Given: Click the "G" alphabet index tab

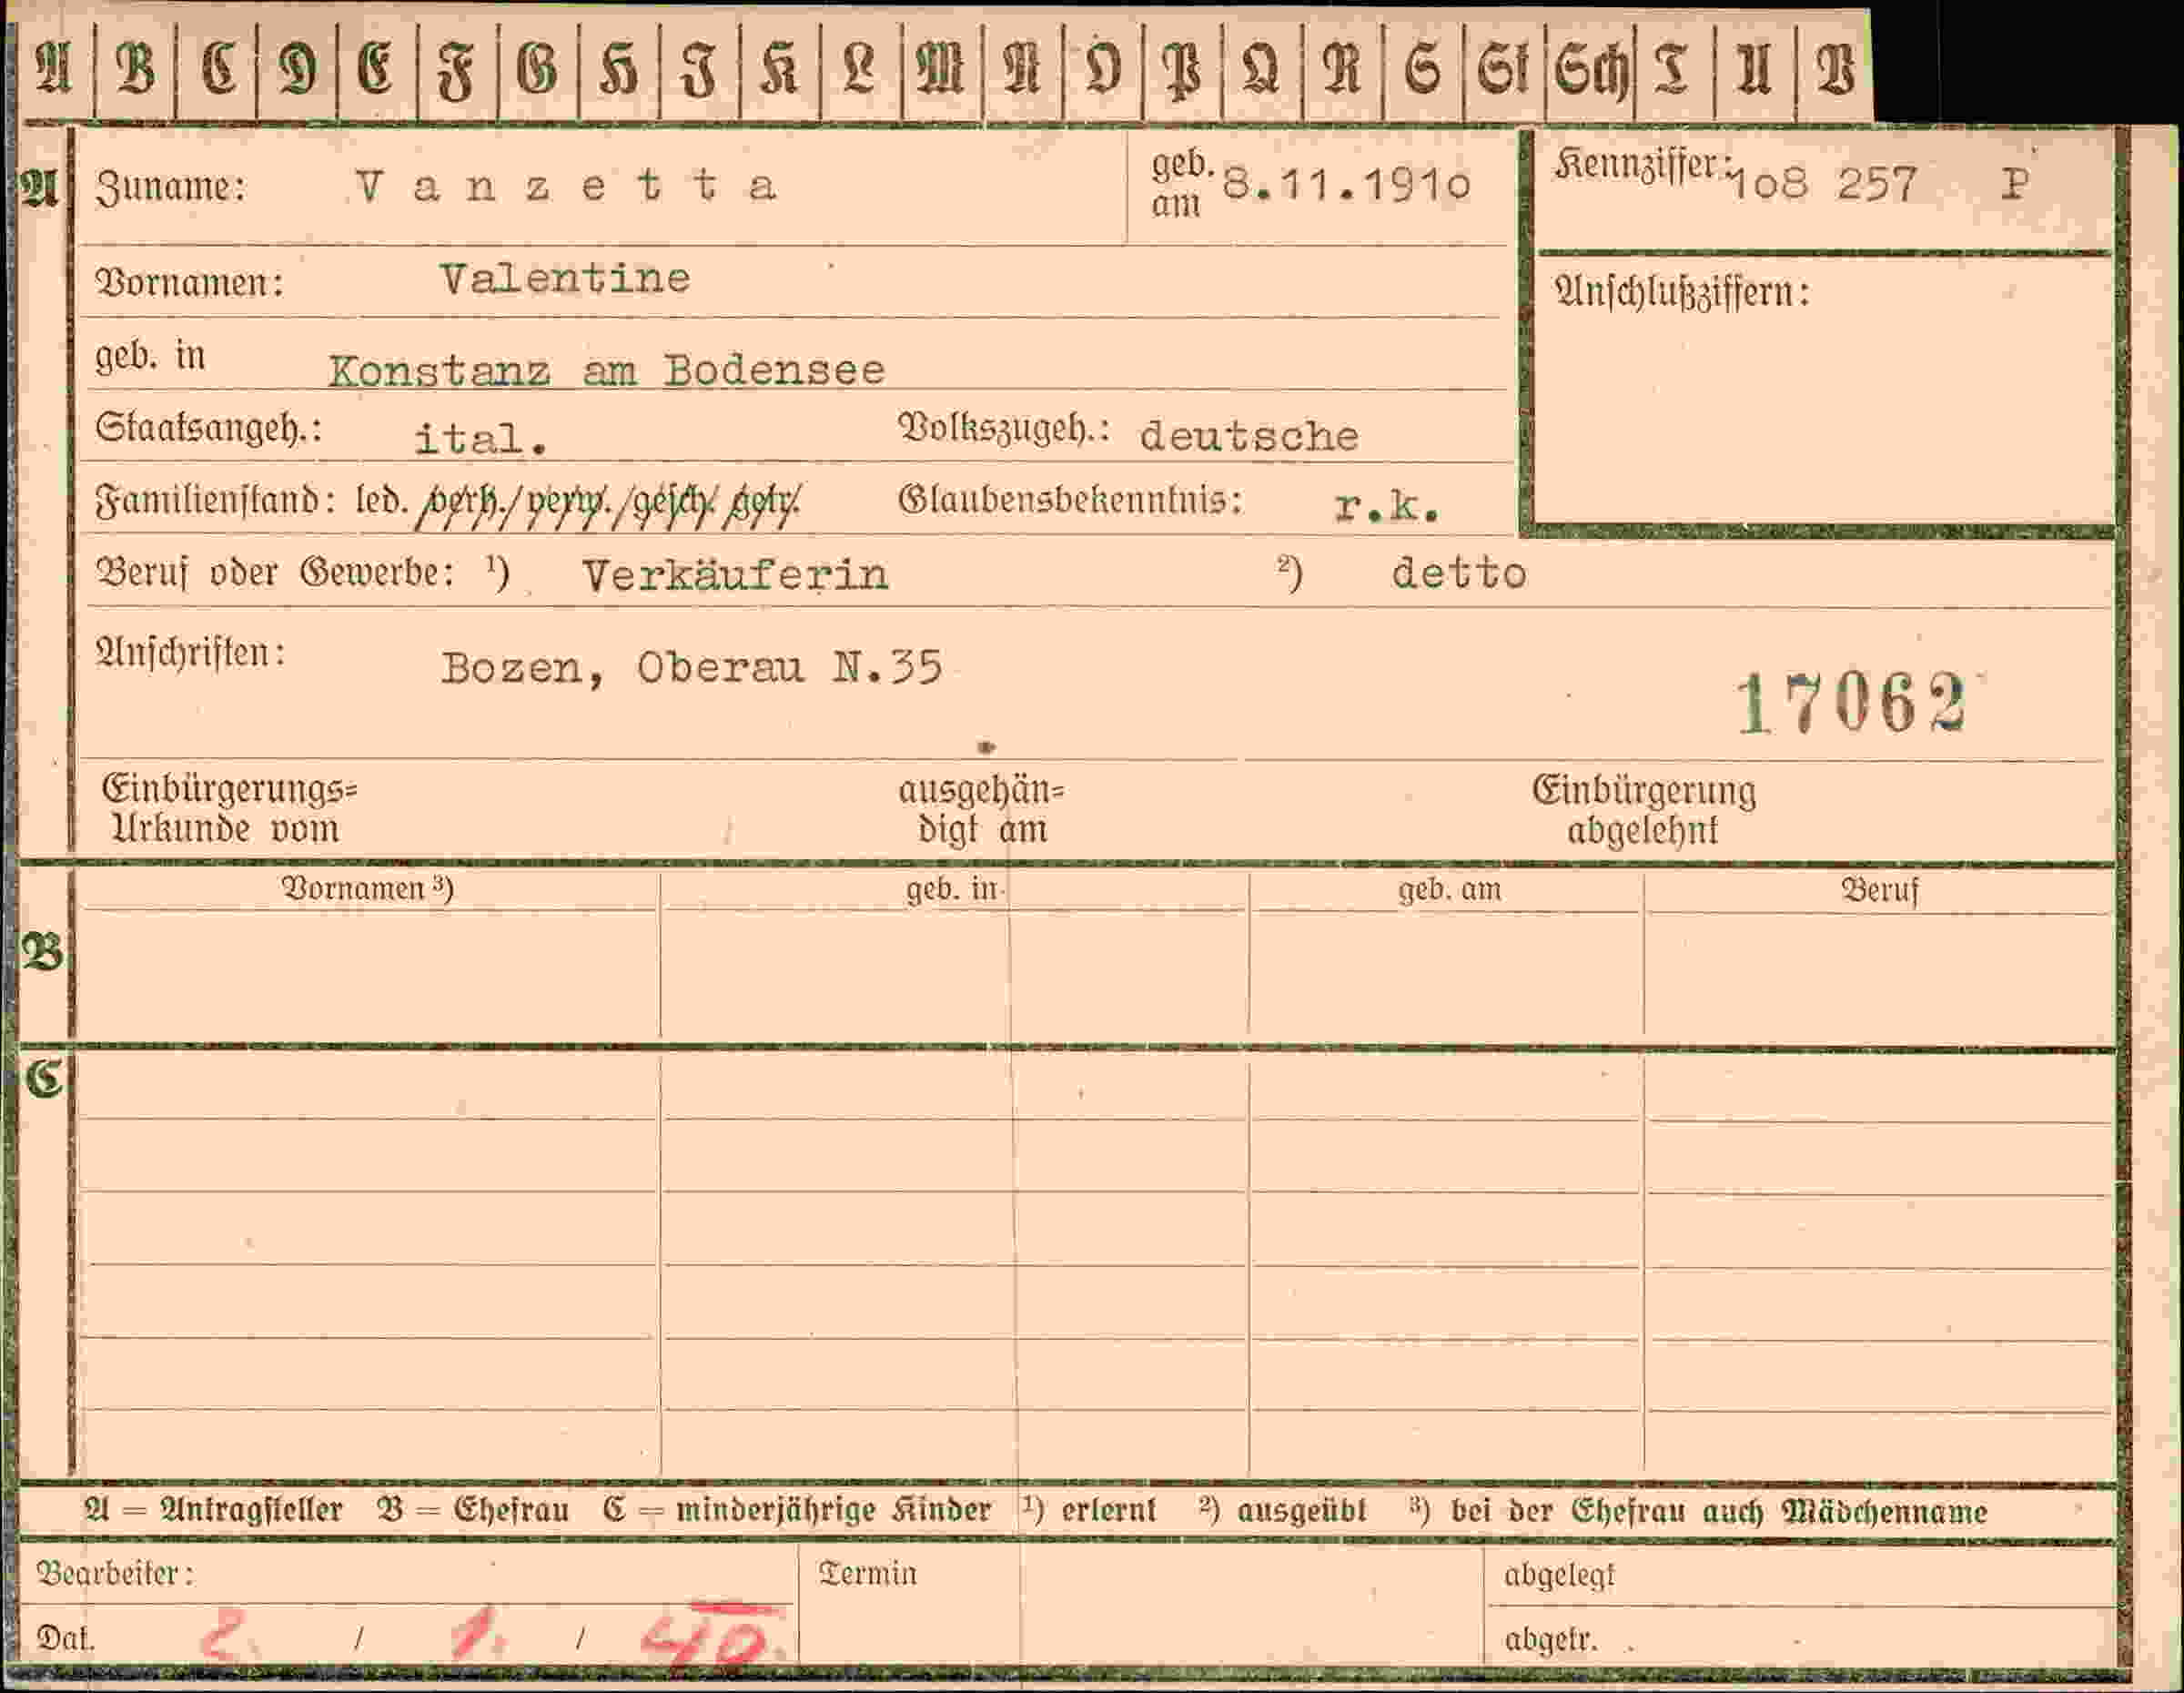Looking at the screenshot, I should click(x=537, y=70).
